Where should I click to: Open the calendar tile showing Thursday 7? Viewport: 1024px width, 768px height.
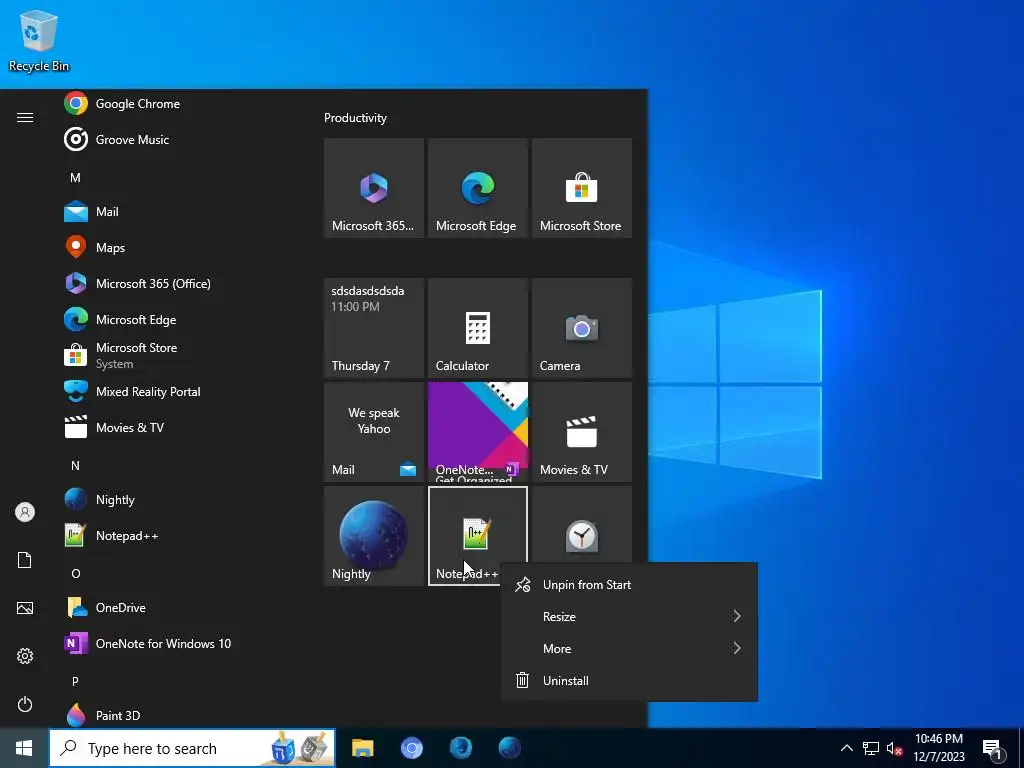point(374,328)
